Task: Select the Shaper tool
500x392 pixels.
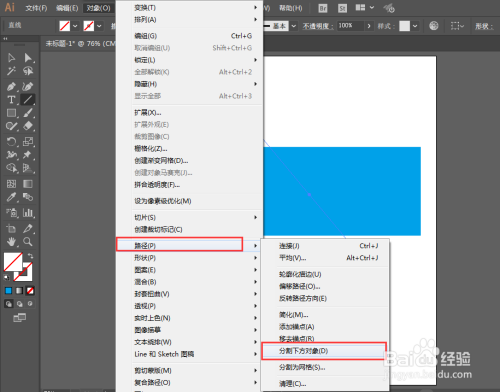Action: pyautogui.click(x=12, y=126)
